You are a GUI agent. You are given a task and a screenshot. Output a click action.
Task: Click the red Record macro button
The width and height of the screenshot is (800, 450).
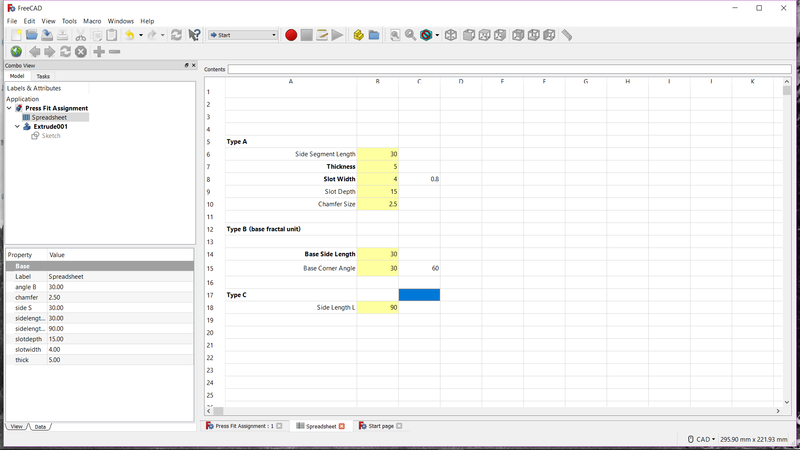(x=291, y=35)
